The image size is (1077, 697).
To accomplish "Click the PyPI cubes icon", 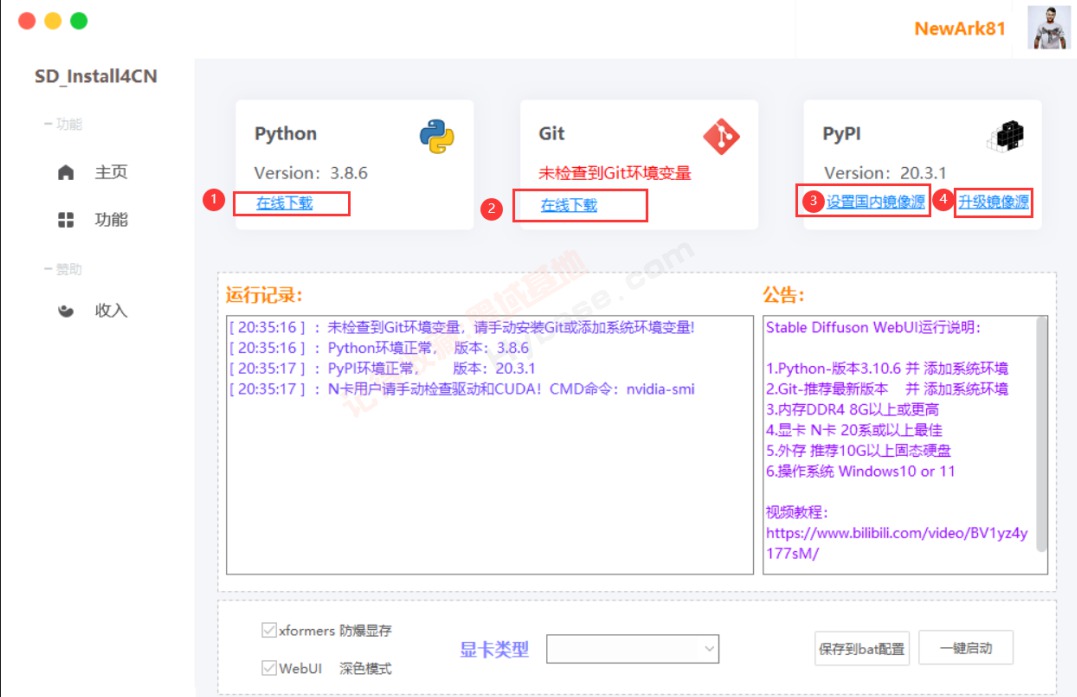I will (x=1006, y=135).
